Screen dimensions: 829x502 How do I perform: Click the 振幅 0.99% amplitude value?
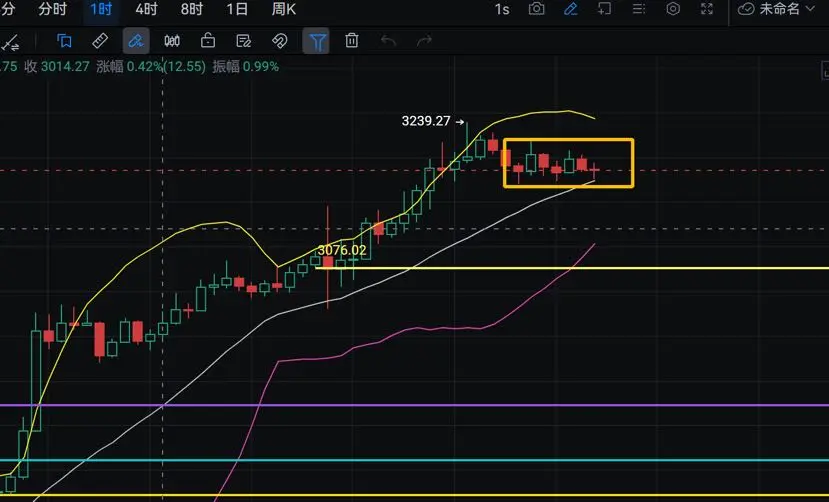pos(245,67)
